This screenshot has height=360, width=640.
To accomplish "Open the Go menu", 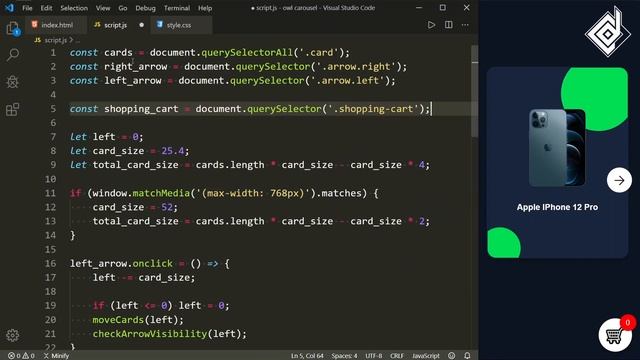I will (123, 8).
